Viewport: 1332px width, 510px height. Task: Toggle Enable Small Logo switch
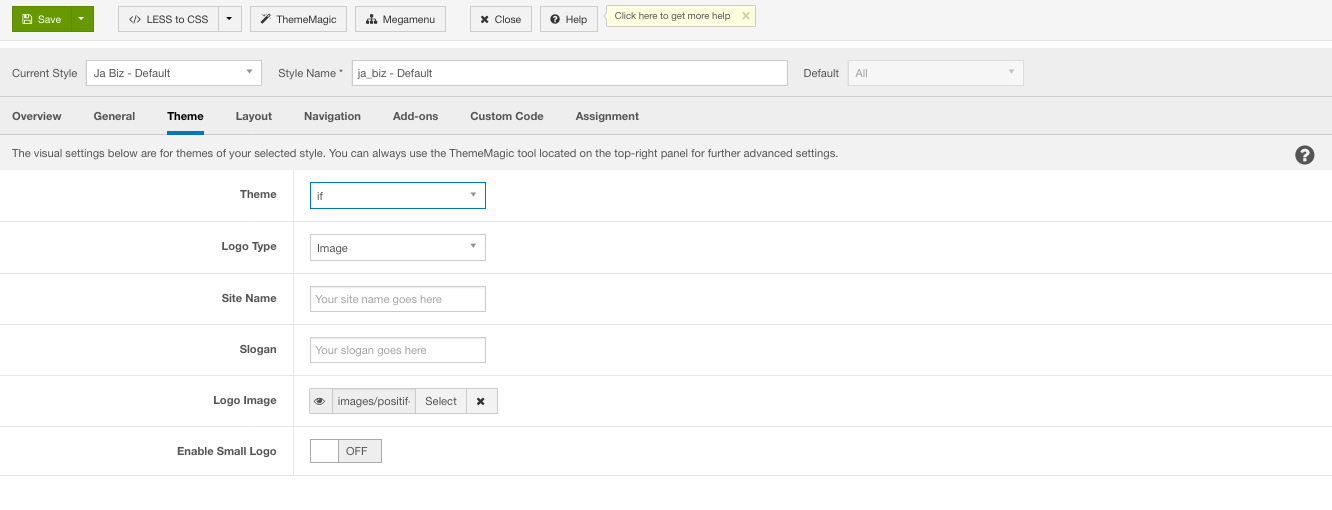pos(346,451)
